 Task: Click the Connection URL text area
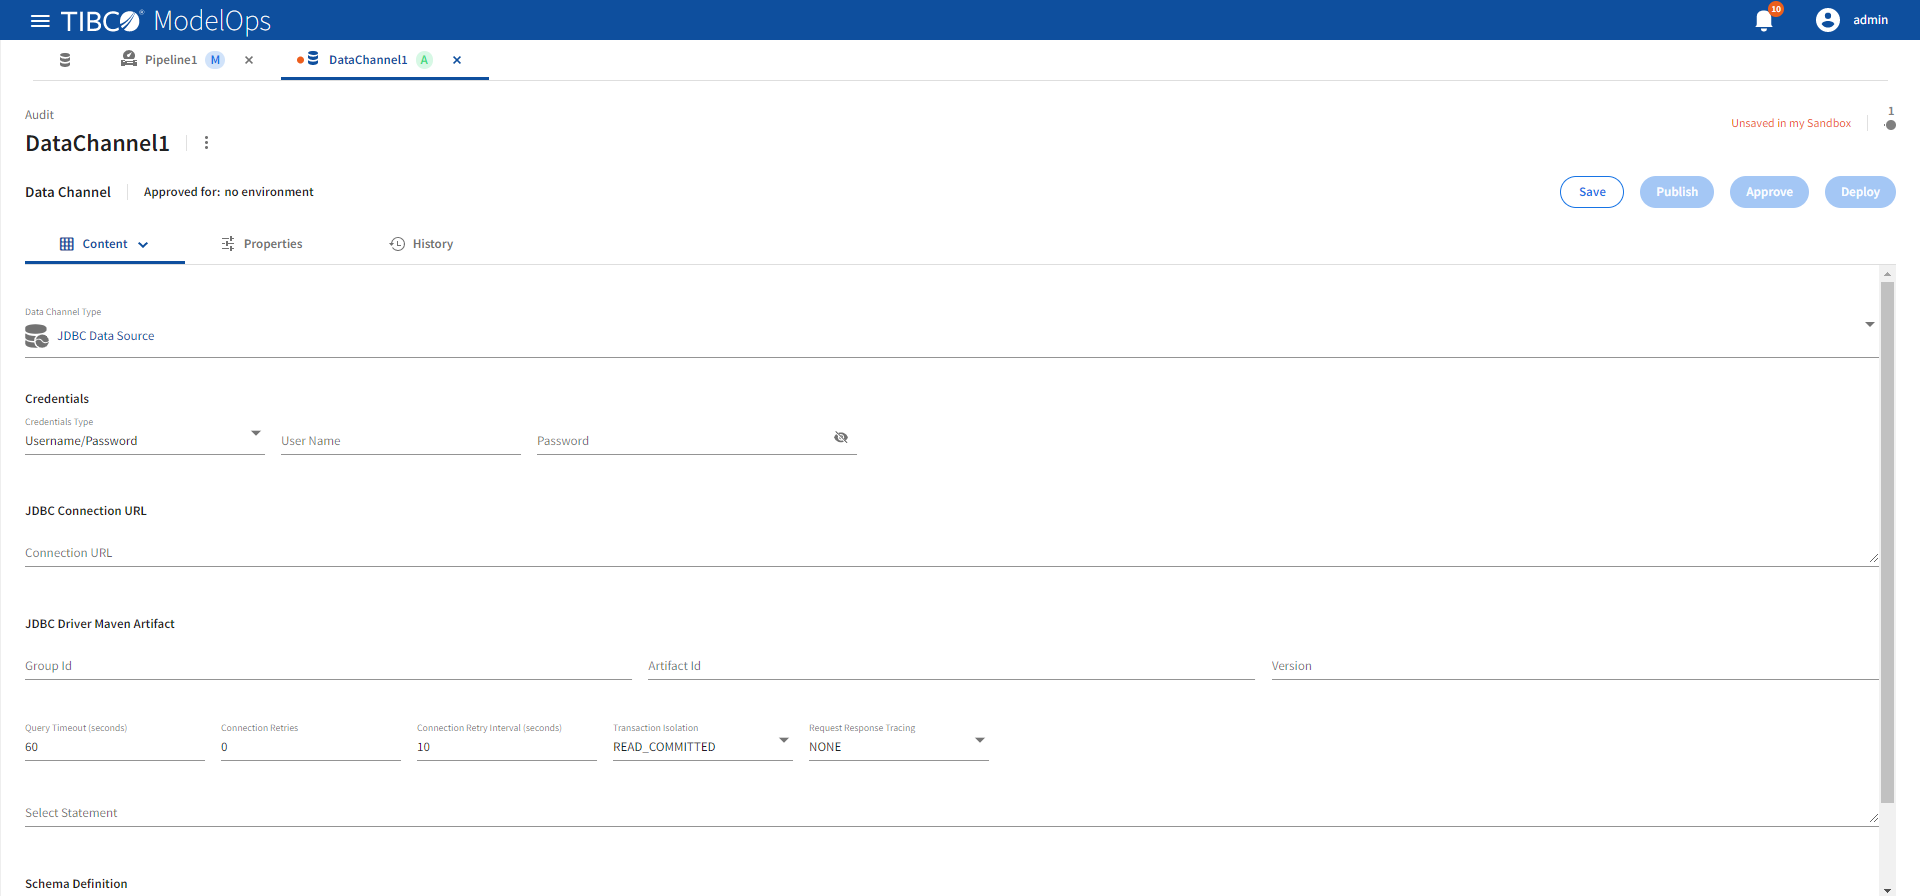(x=952, y=553)
